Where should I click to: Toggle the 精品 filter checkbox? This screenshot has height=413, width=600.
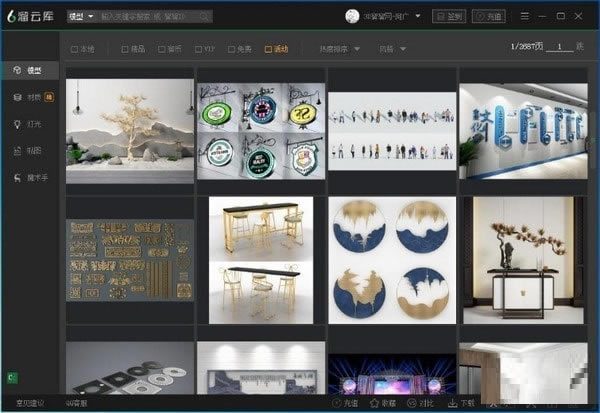pos(125,48)
